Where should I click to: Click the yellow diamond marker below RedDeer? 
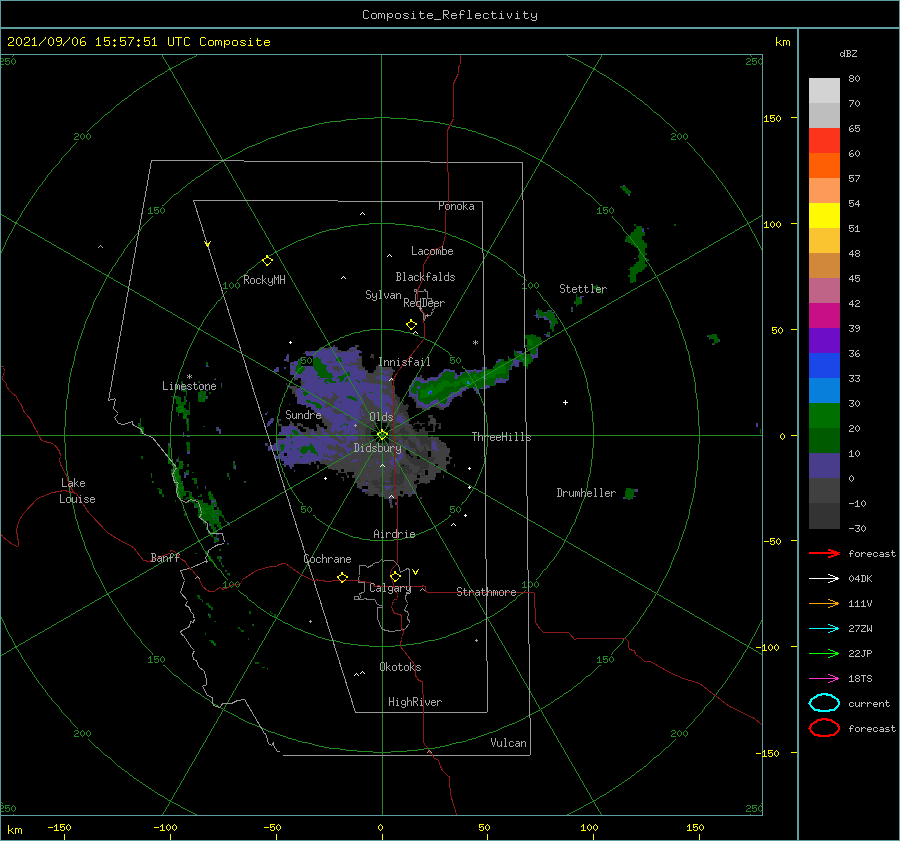[x=412, y=325]
